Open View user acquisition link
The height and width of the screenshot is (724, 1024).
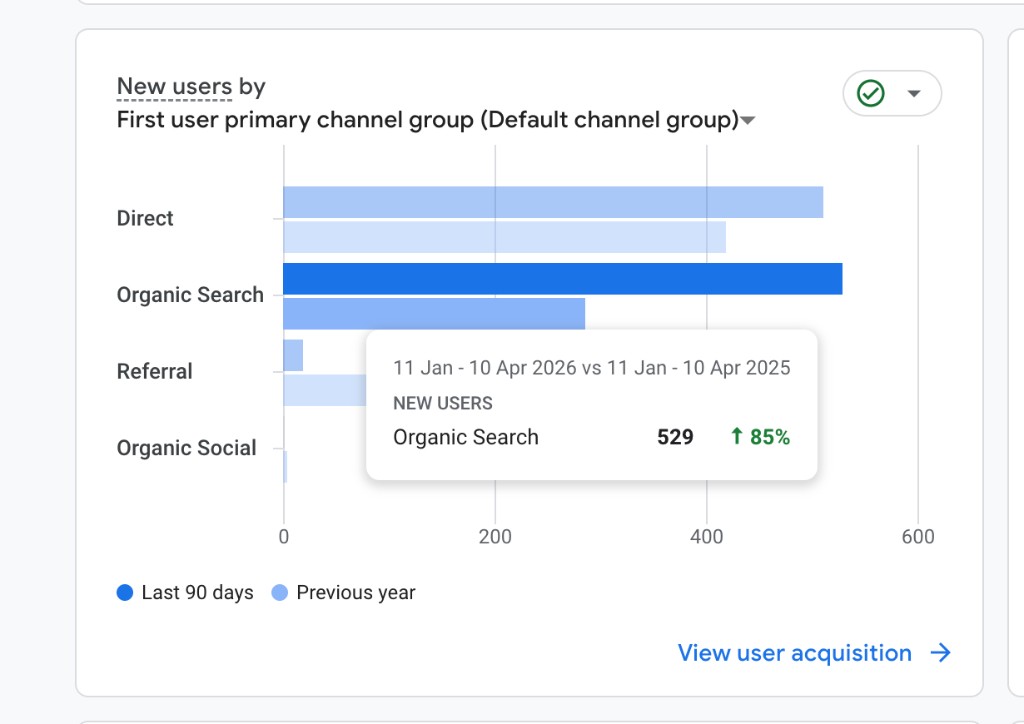pos(794,653)
